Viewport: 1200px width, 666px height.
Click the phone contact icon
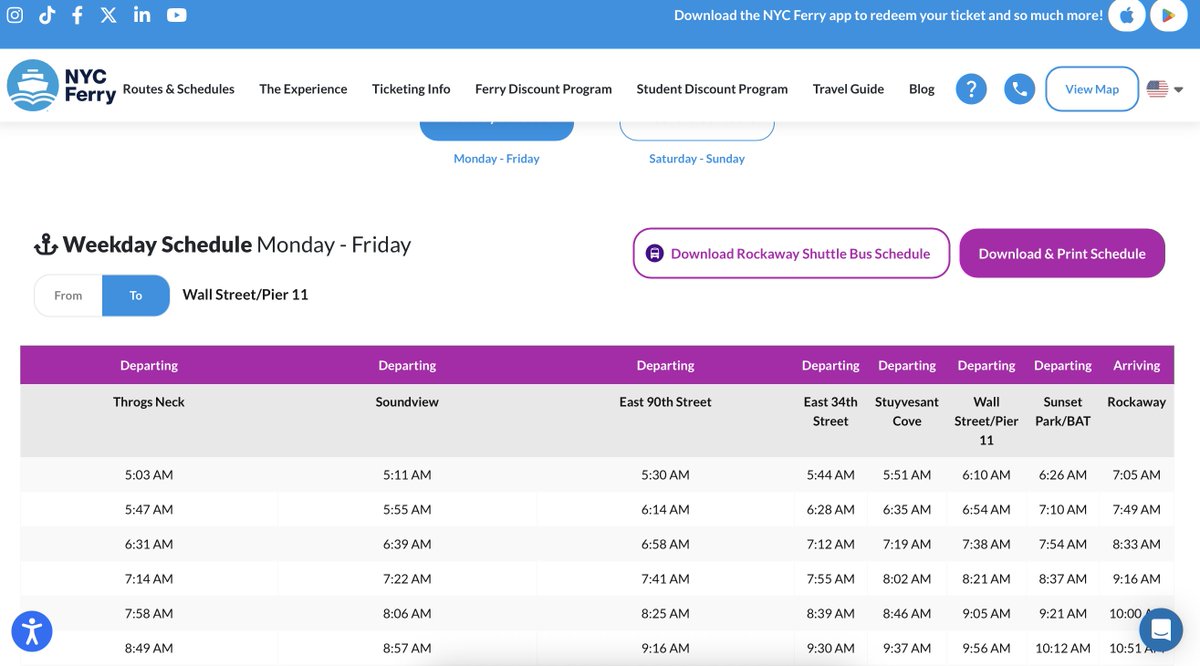[x=1019, y=89]
